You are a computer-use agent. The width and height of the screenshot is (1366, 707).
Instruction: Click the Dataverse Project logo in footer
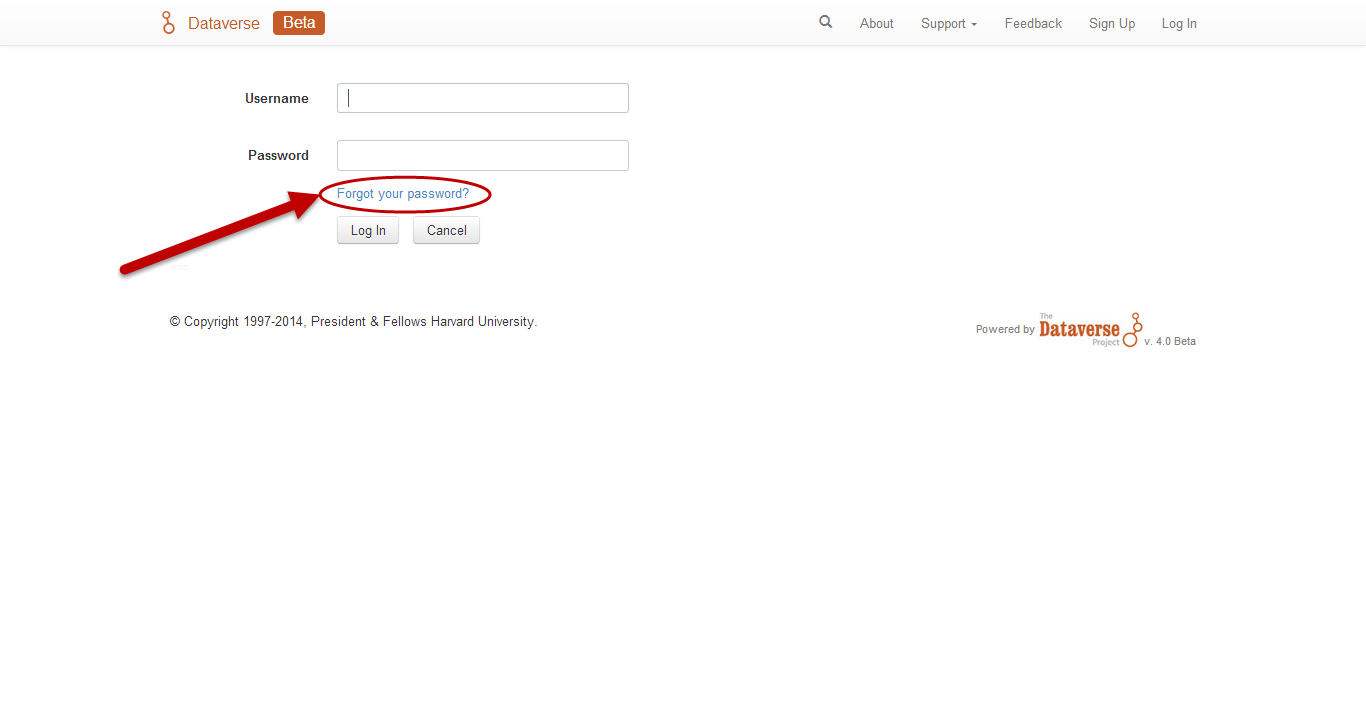(1090, 329)
